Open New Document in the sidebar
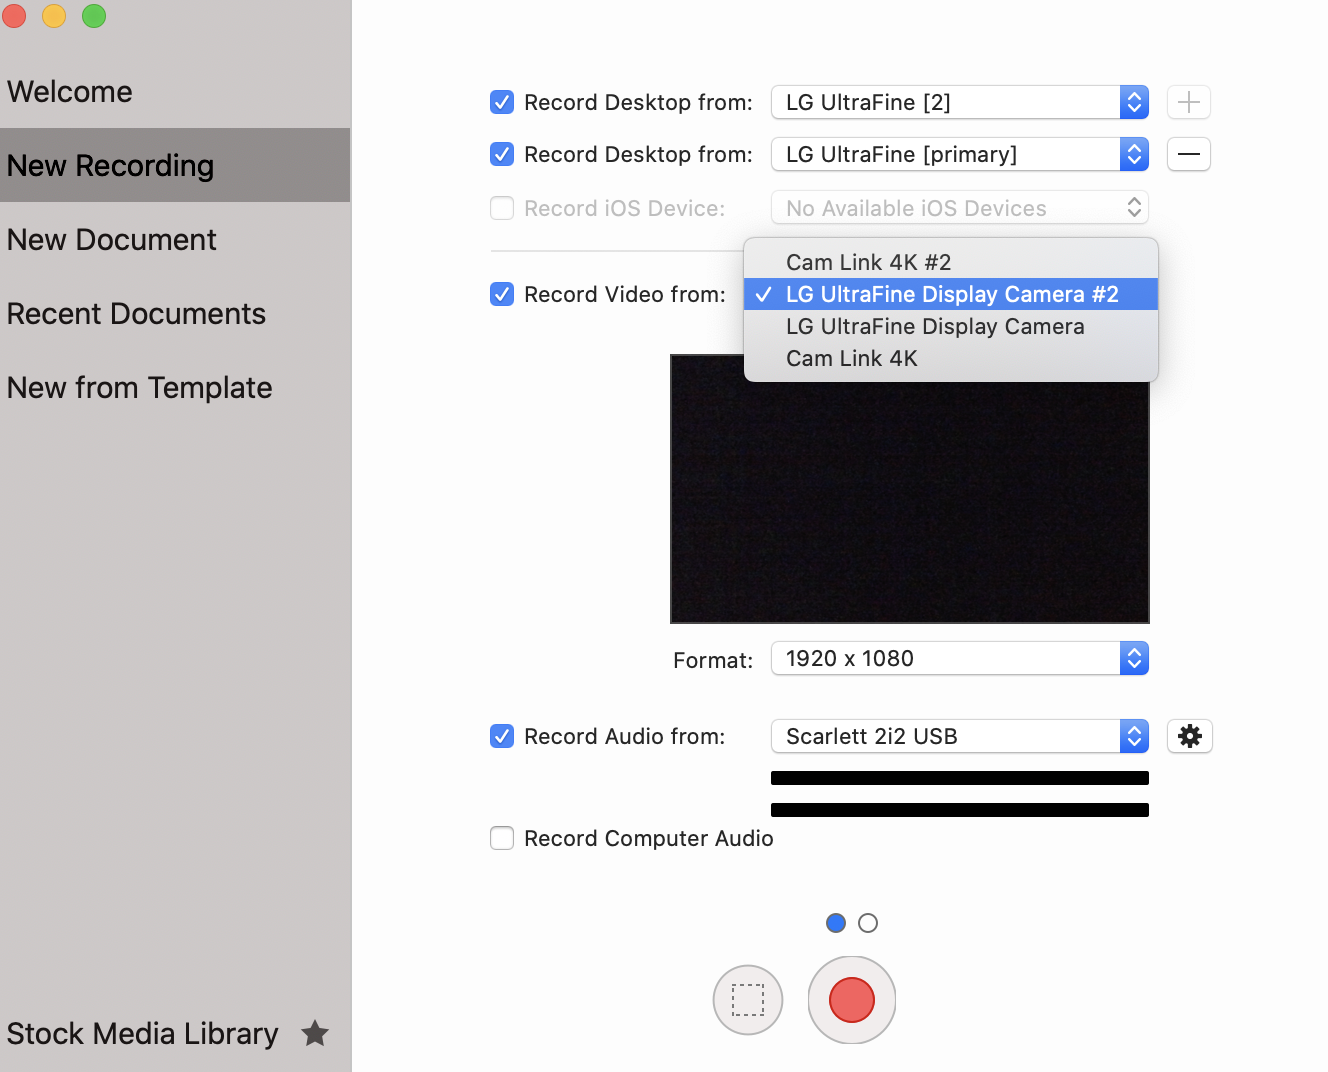Screen dimensions: 1328x1072 coord(175,239)
